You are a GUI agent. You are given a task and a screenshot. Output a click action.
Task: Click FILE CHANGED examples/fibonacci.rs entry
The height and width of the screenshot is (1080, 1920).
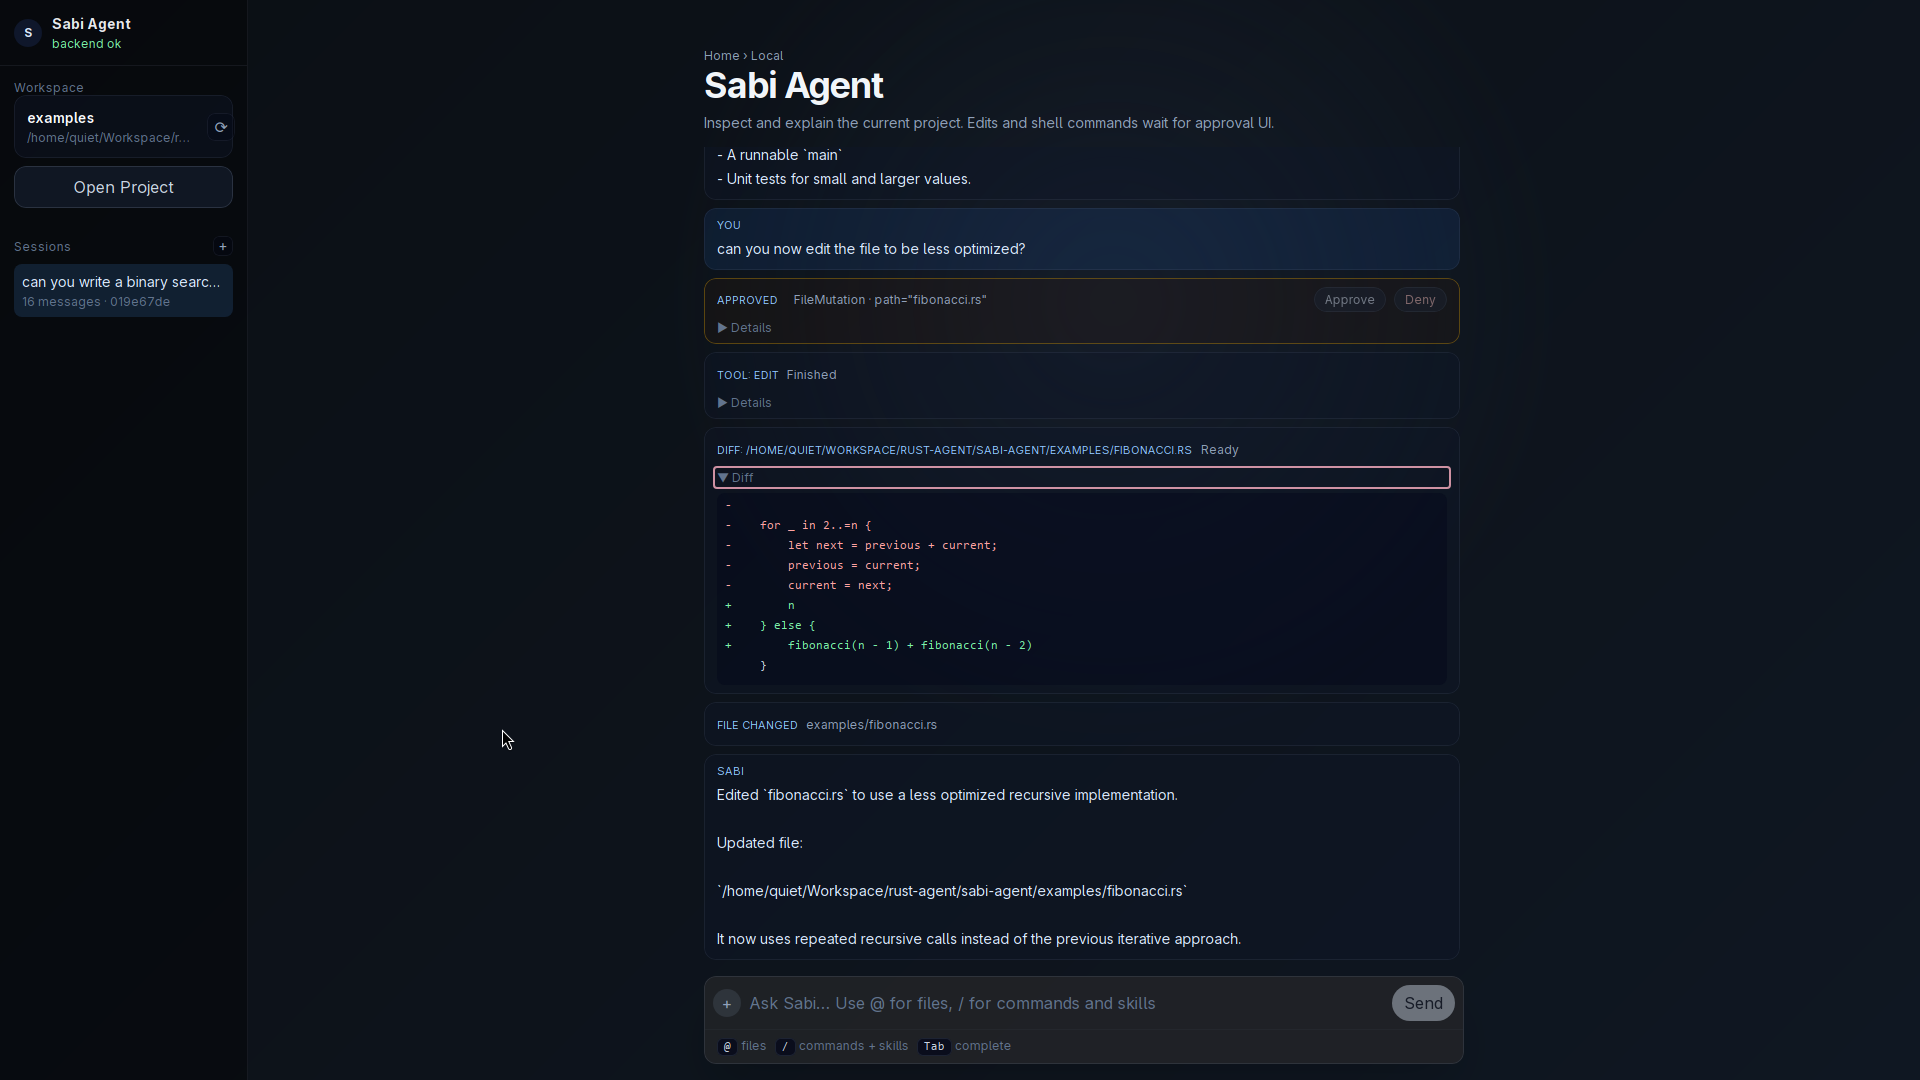click(x=1081, y=725)
